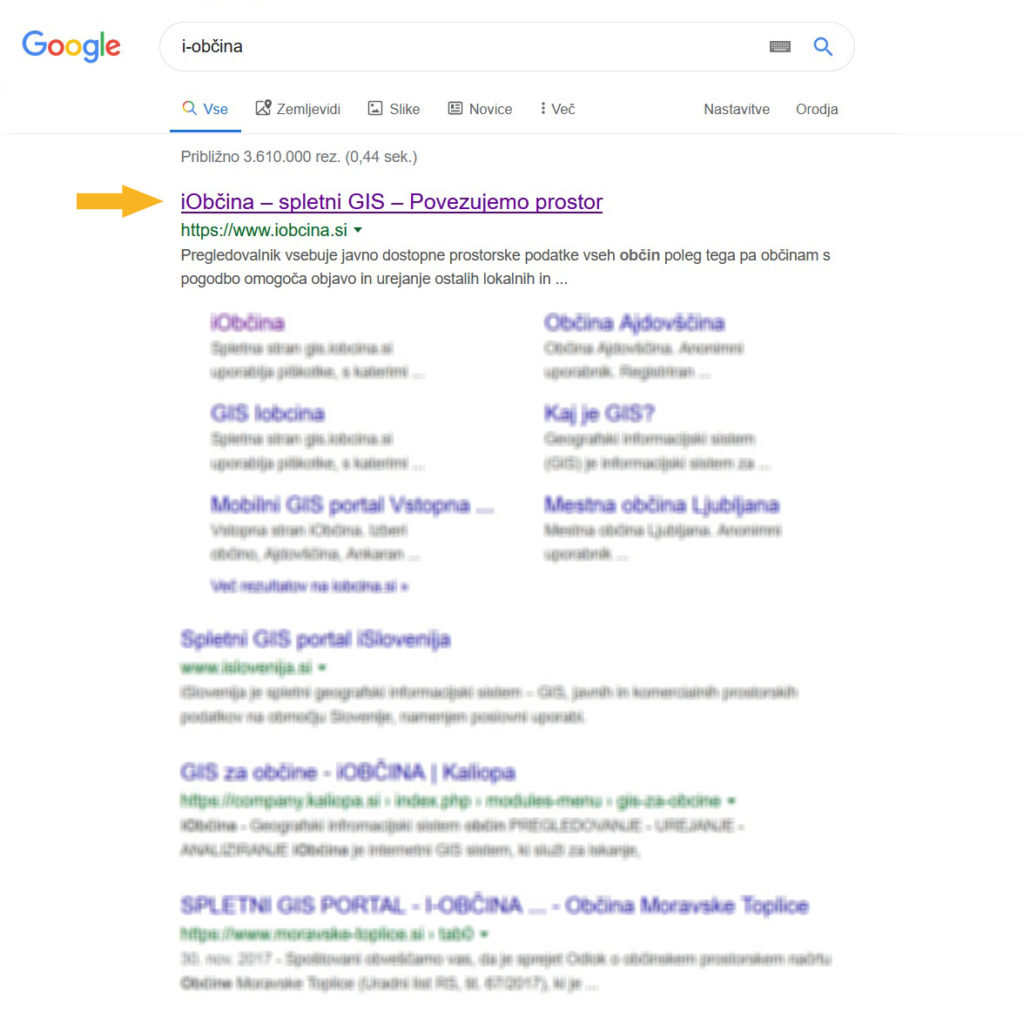Open the Novice tab

coord(480,109)
